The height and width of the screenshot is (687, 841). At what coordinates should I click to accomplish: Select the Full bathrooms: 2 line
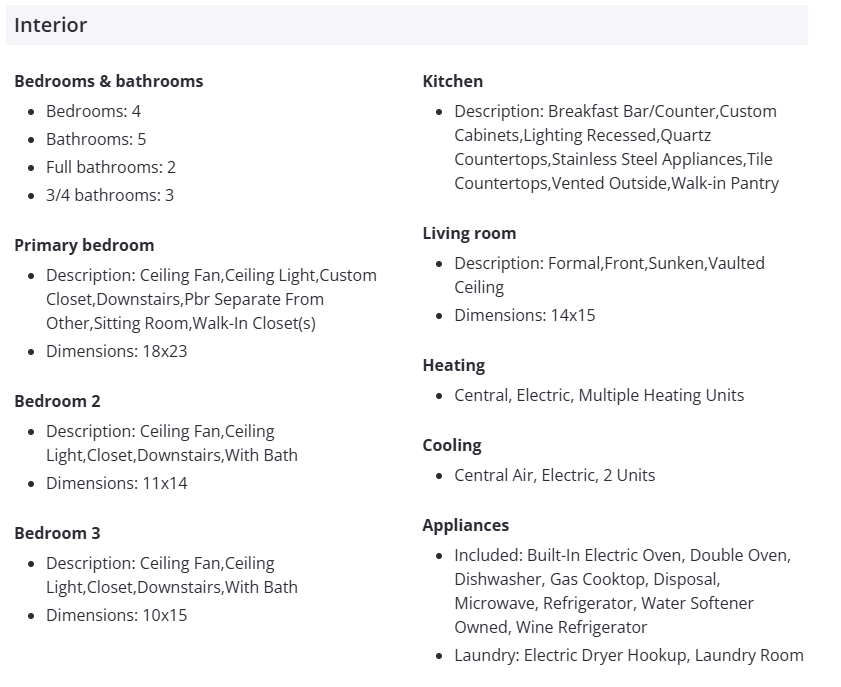tap(110, 167)
